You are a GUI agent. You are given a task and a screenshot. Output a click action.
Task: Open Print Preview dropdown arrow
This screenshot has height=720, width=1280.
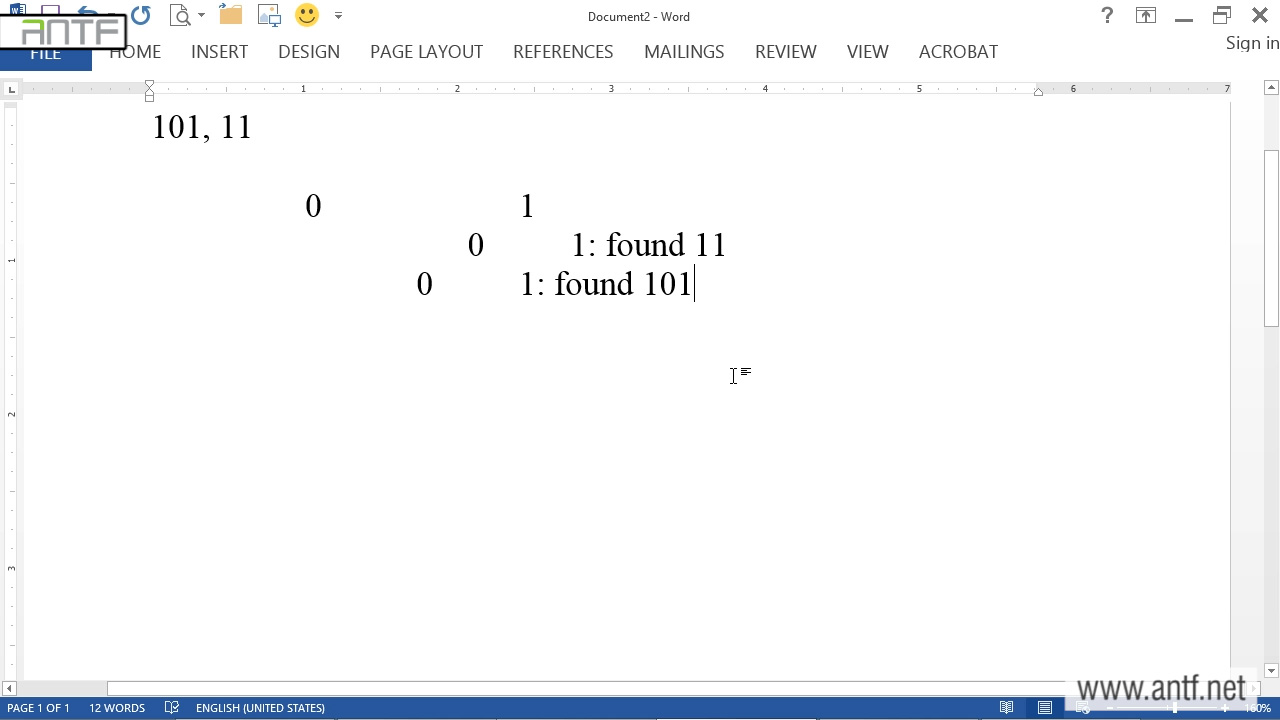(x=201, y=16)
